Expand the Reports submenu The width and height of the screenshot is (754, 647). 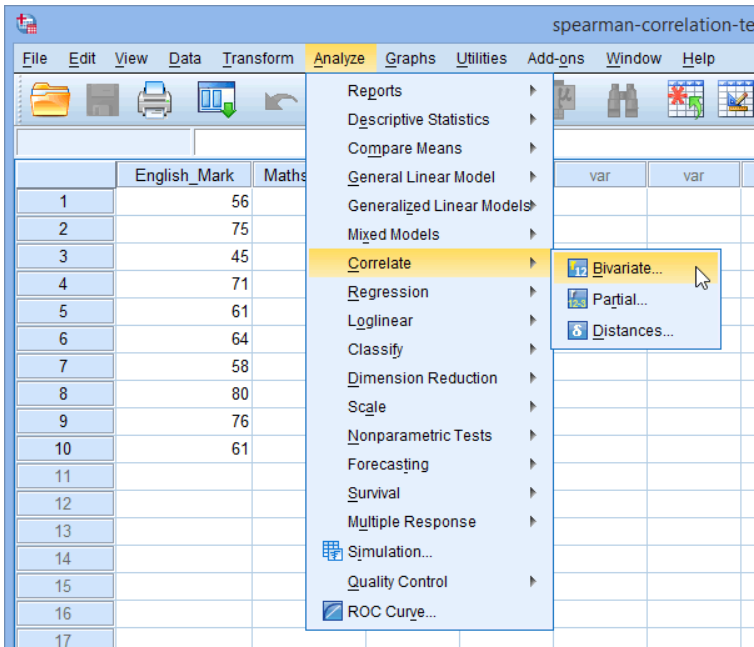429,90
